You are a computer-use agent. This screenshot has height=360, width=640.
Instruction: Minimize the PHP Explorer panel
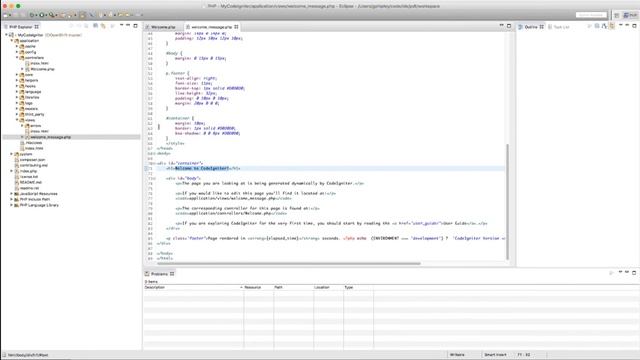(128, 26)
